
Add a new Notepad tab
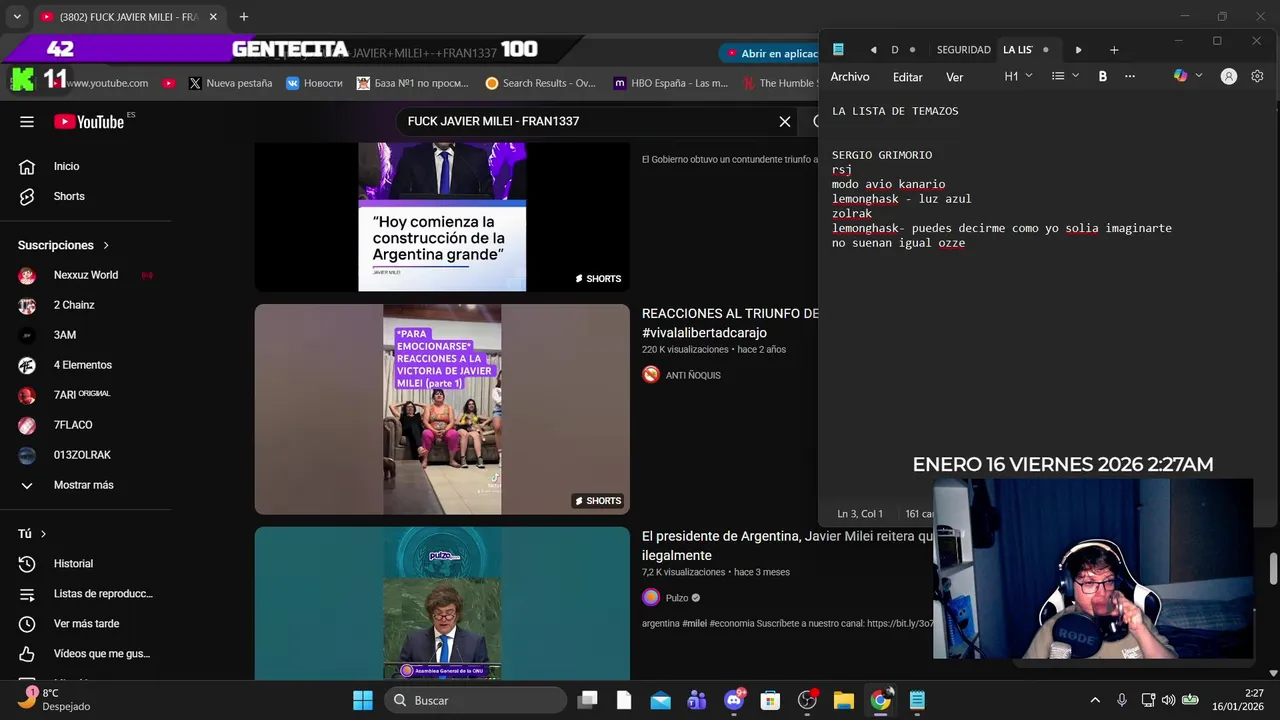point(1114,50)
